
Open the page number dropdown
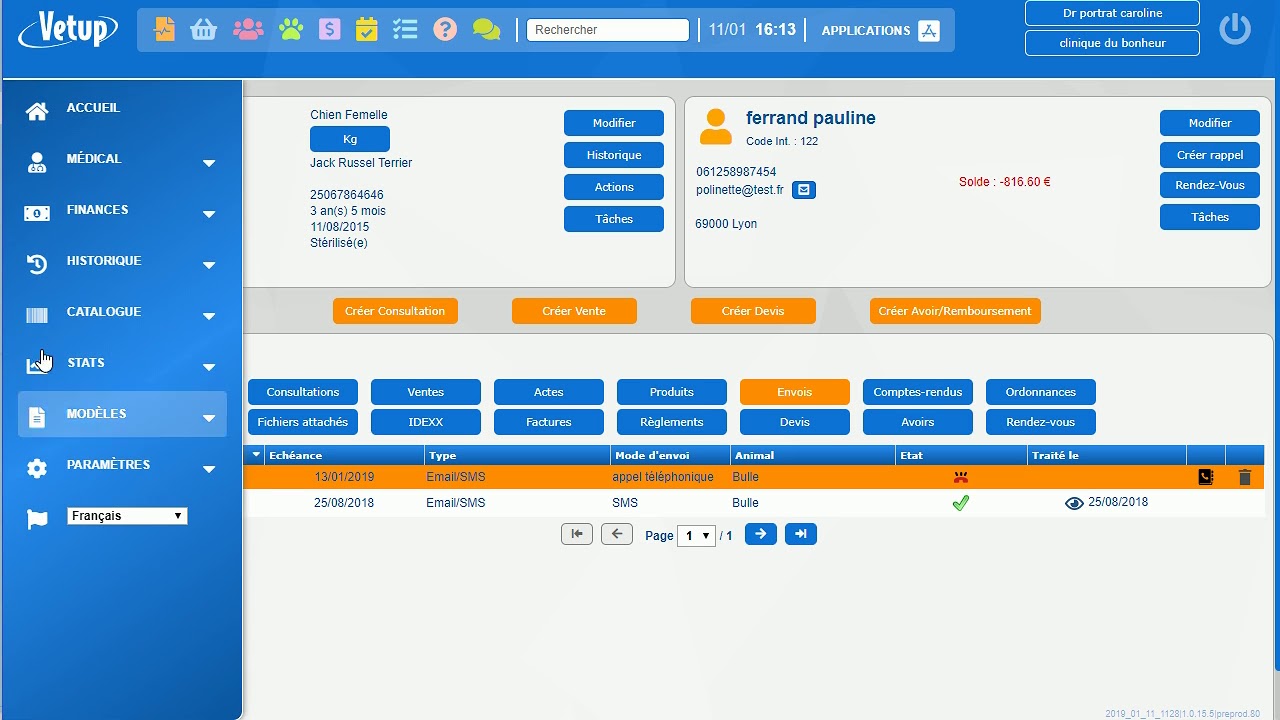tap(695, 536)
